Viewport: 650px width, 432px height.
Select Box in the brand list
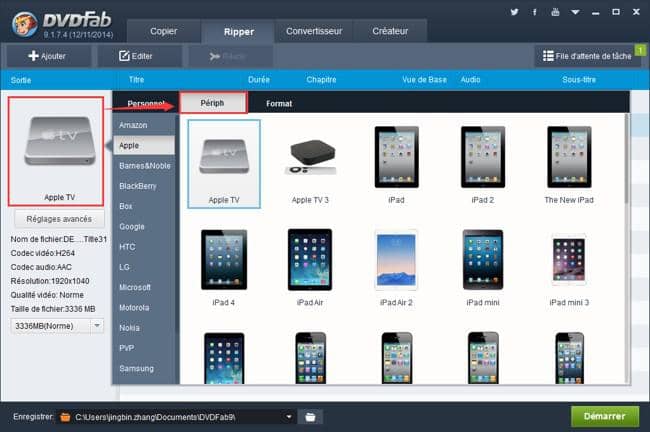click(144, 206)
